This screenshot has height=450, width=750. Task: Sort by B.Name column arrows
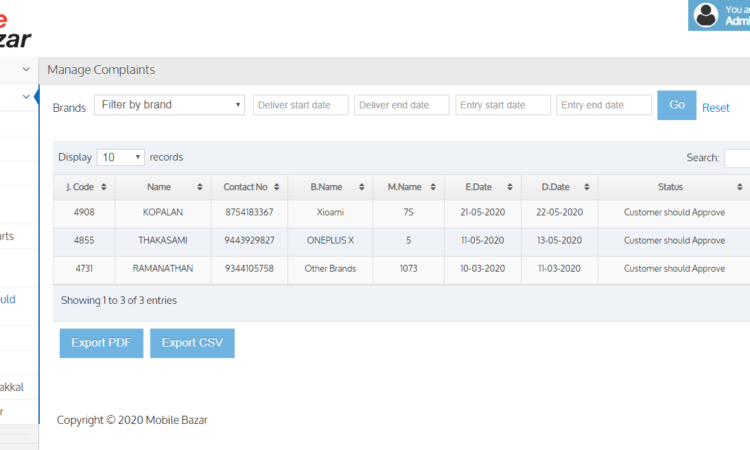pos(363,187)
